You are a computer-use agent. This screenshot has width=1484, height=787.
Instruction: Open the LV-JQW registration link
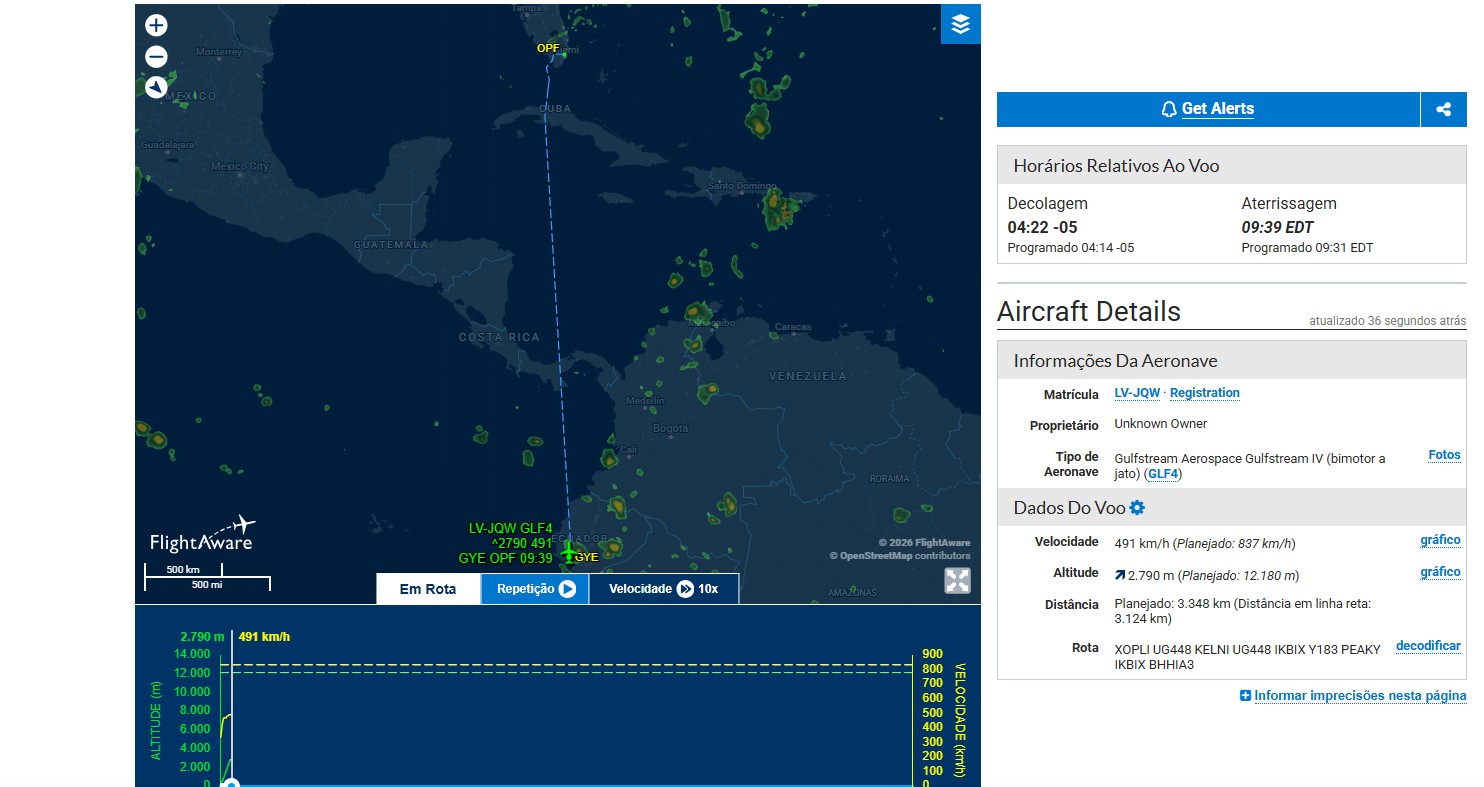(x=1137, y=393)
